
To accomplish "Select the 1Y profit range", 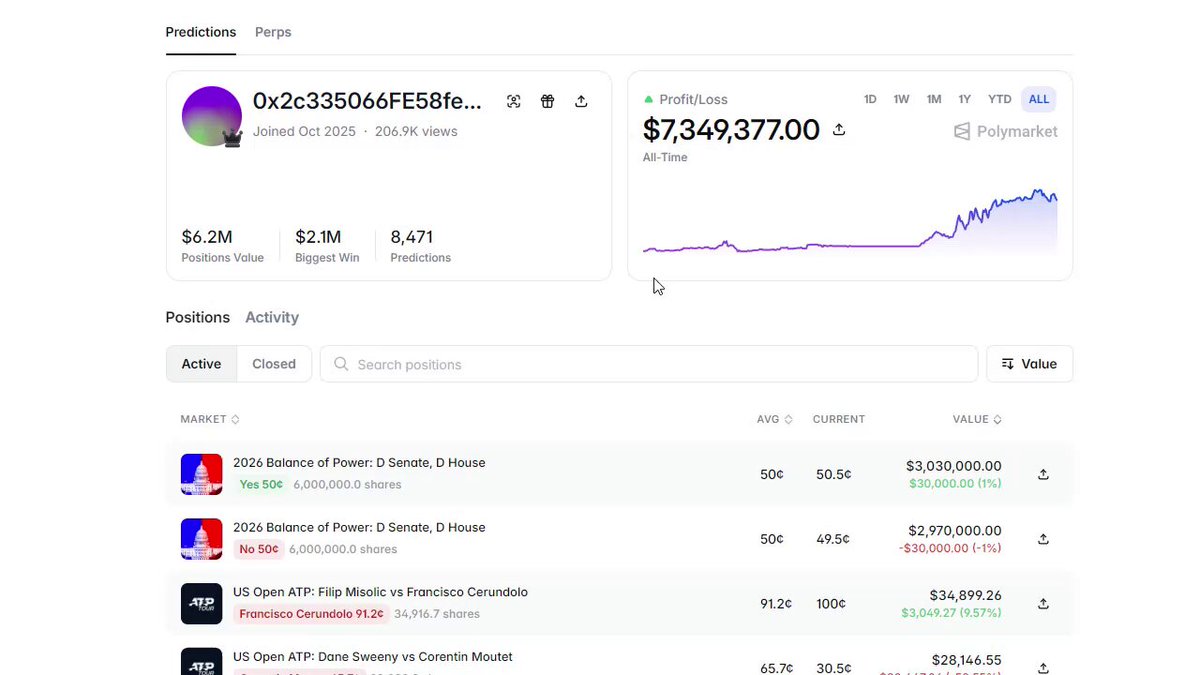I will click(965, 99).
